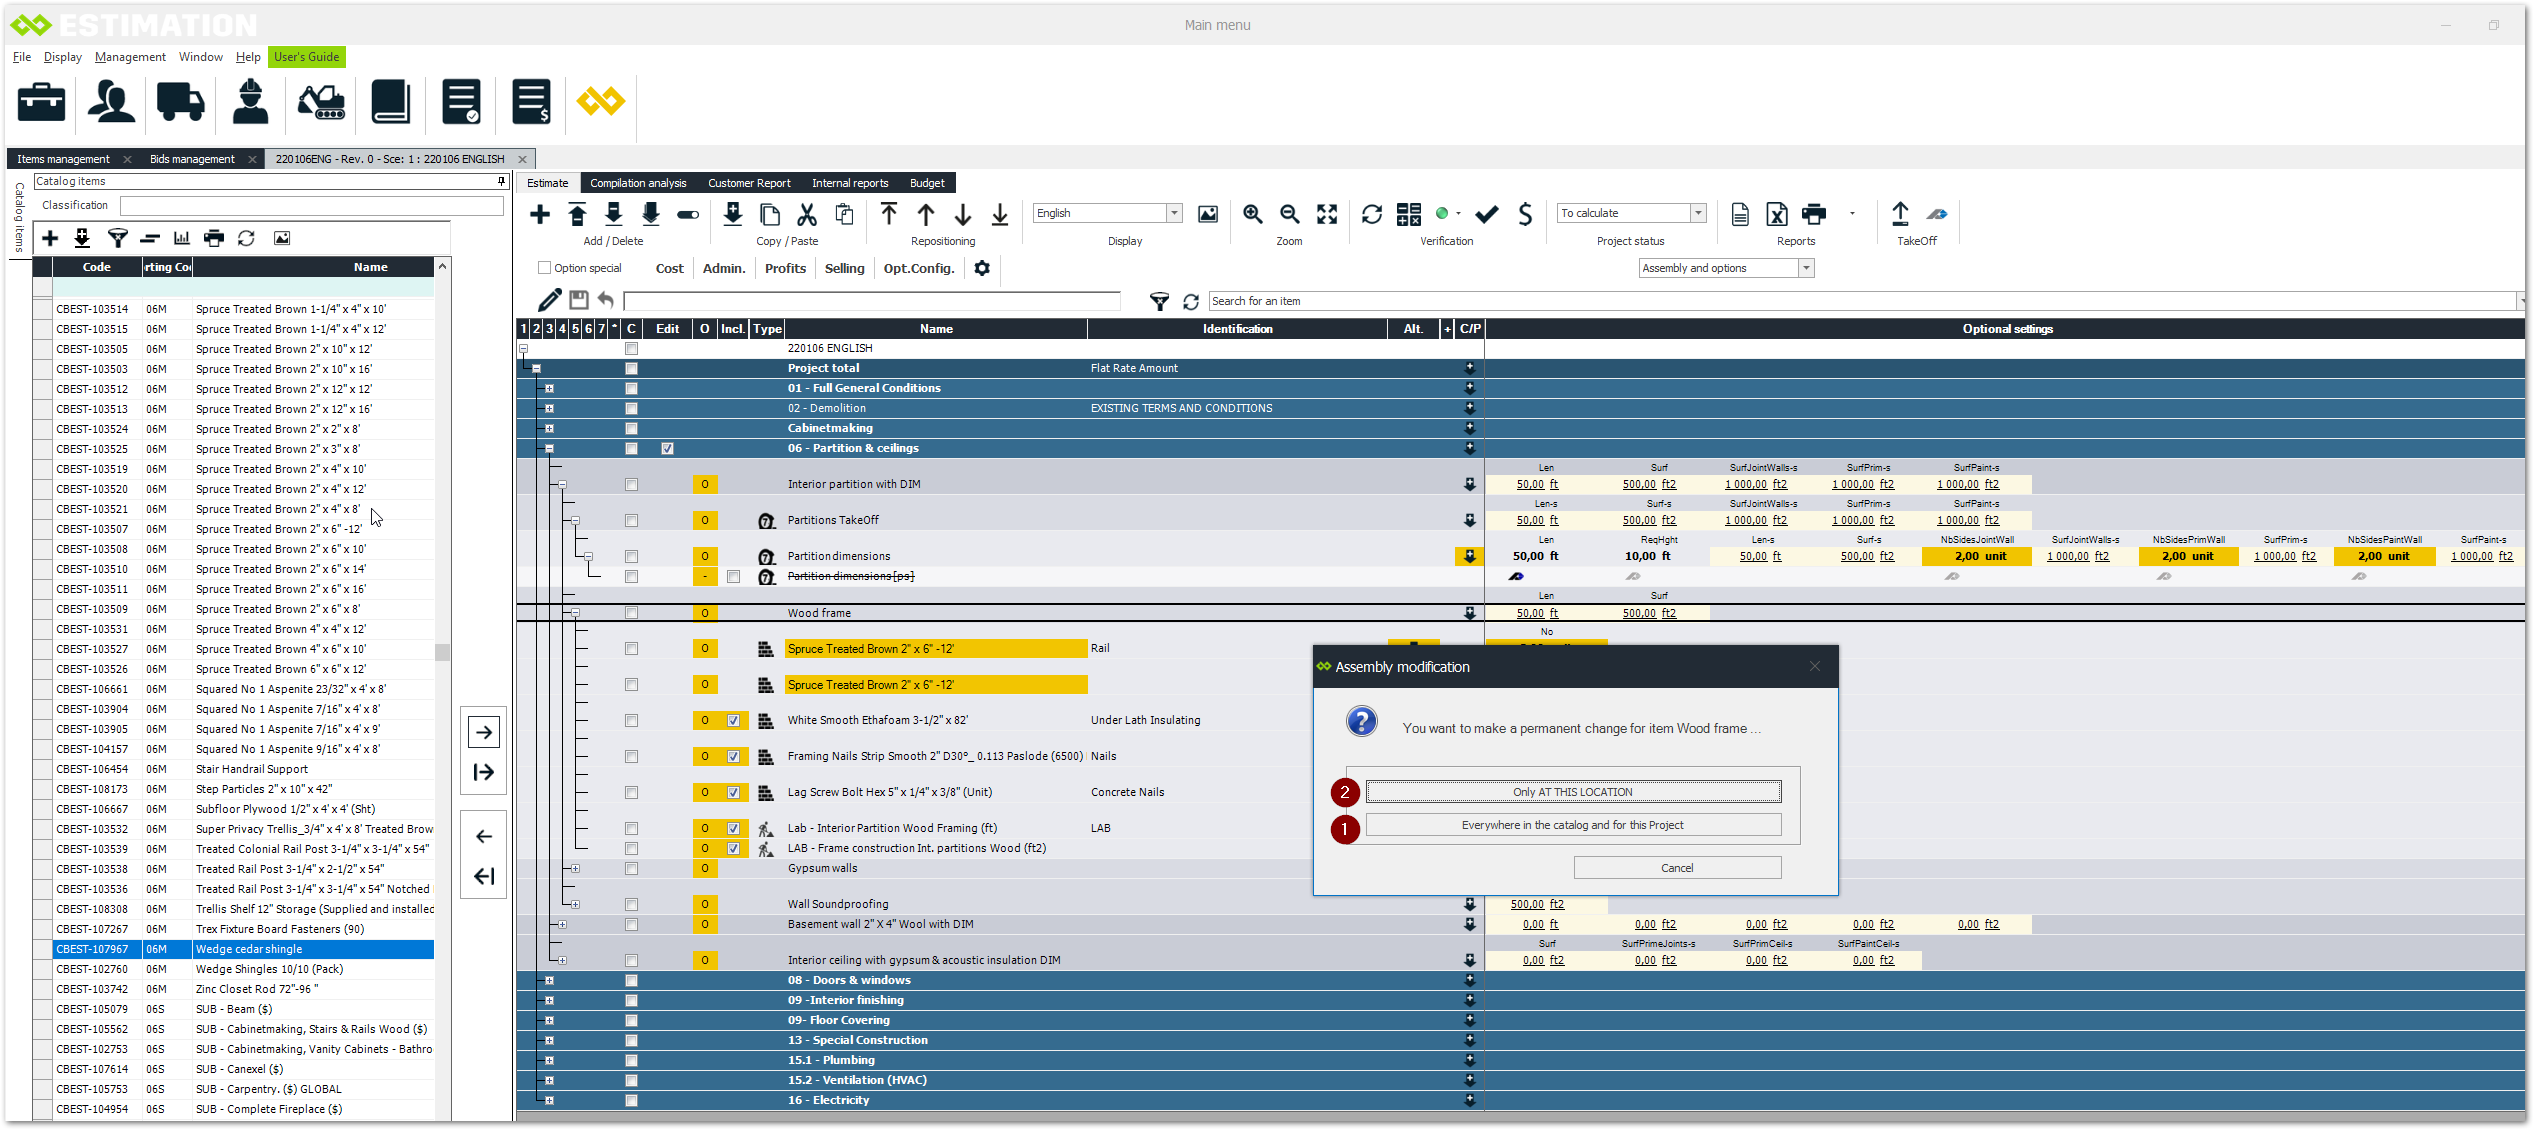Open the Management menu
Image resolution: width=2534 pixels, height=1130 pixels.
(x=130, y=57)
